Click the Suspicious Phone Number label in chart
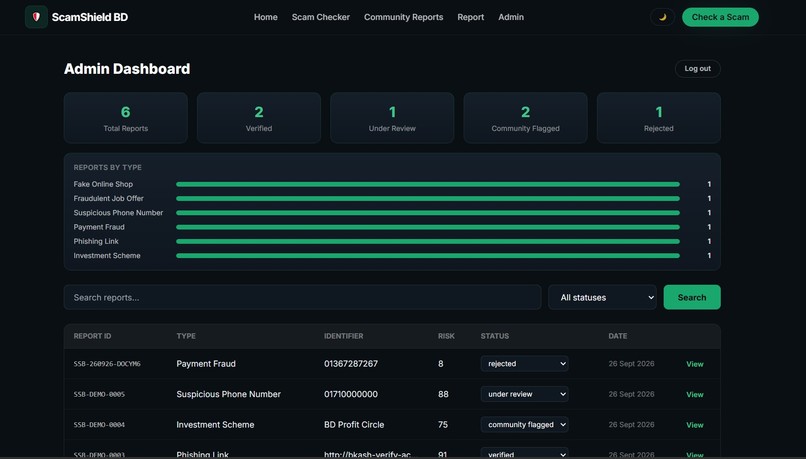This screenshot has width=806, height=459. [x=118, y=213]
